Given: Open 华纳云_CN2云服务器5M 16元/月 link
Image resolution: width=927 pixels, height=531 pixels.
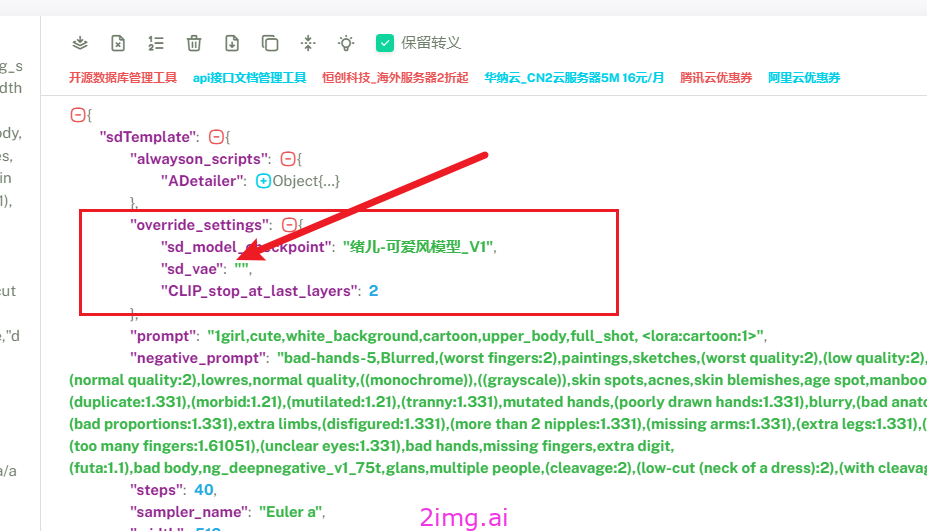Looking at the screenshot, I should click(574, 77).
